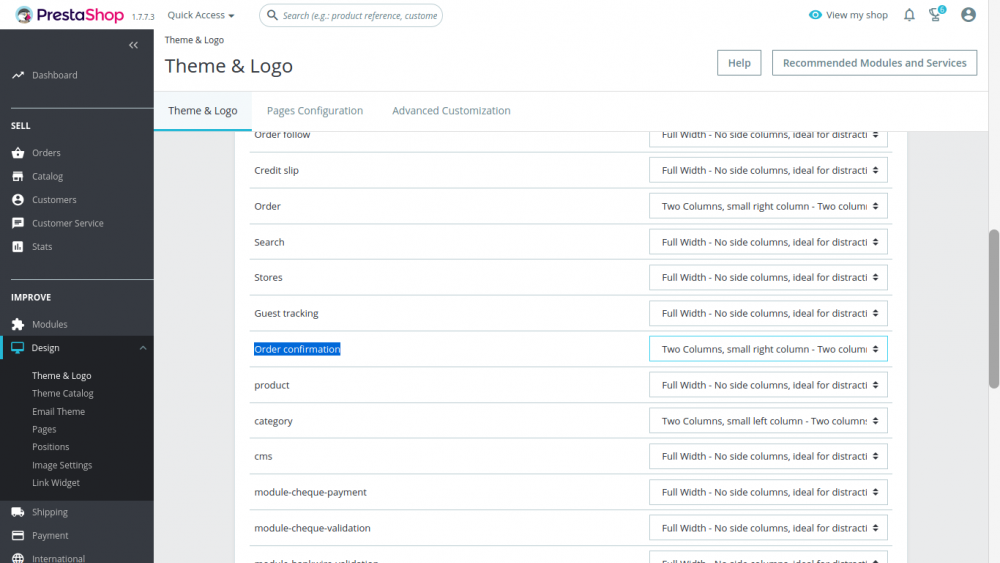This screenshot has height=563, width=1000.
Task: Collapse the sidebar with double chevron icon
Action: (x=133, y=45)
